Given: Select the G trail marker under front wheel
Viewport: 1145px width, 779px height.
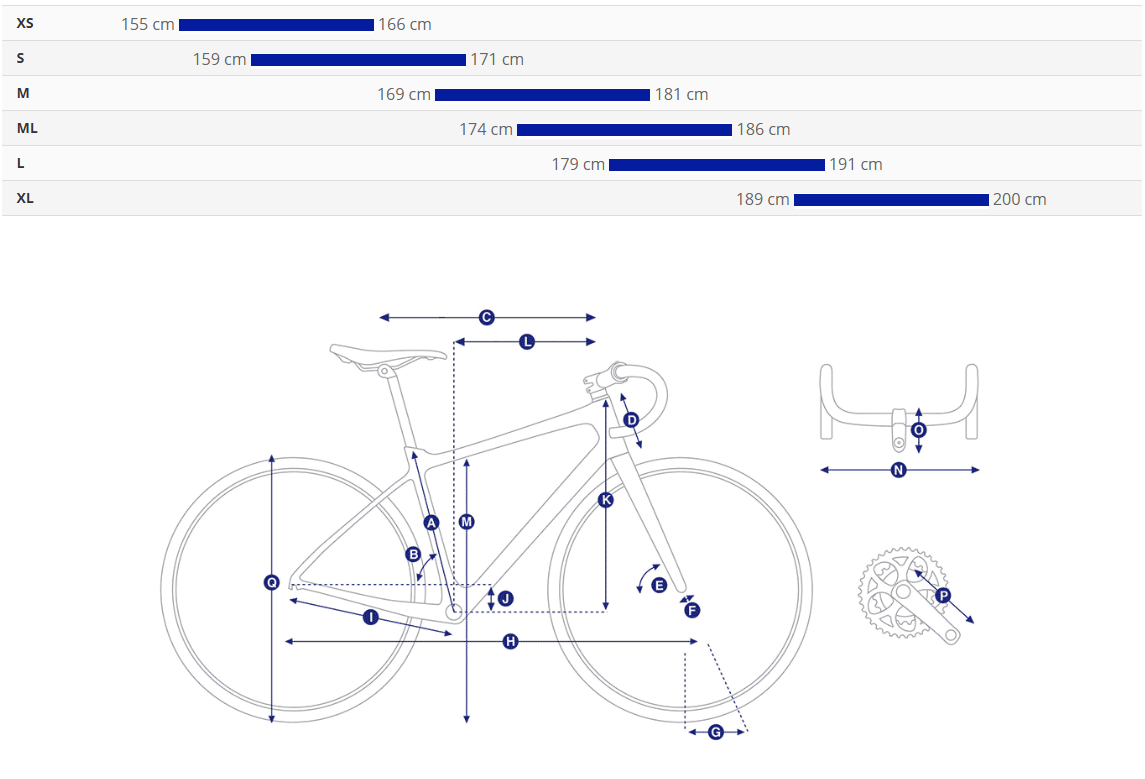Looking at the screenshot, I should 716,732.
